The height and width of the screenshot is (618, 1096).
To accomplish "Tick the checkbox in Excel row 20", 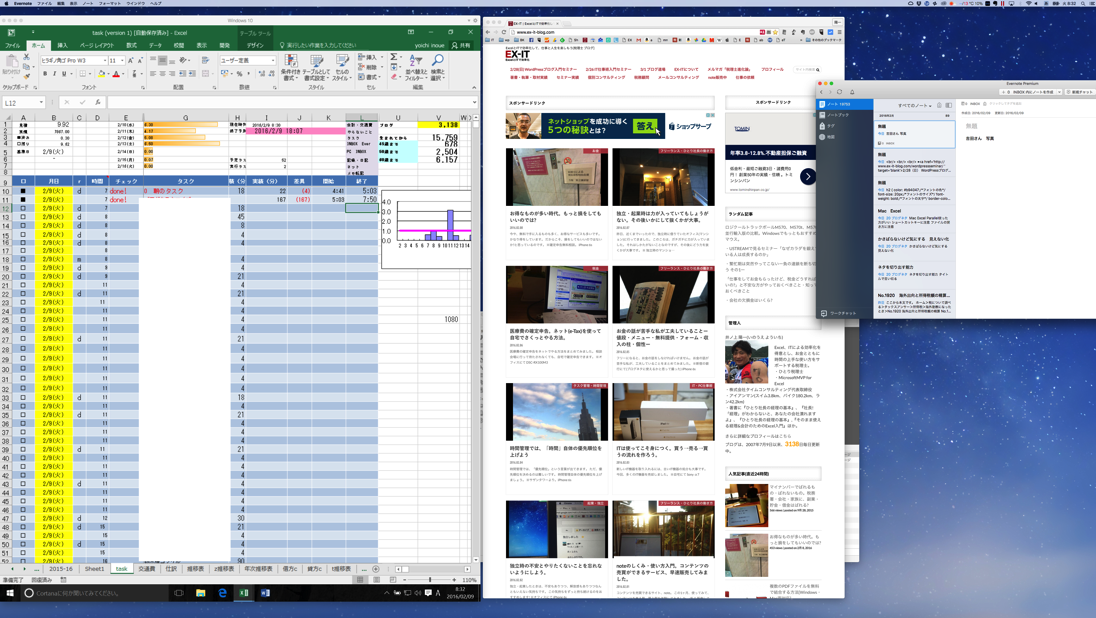I will click(23, 276).
